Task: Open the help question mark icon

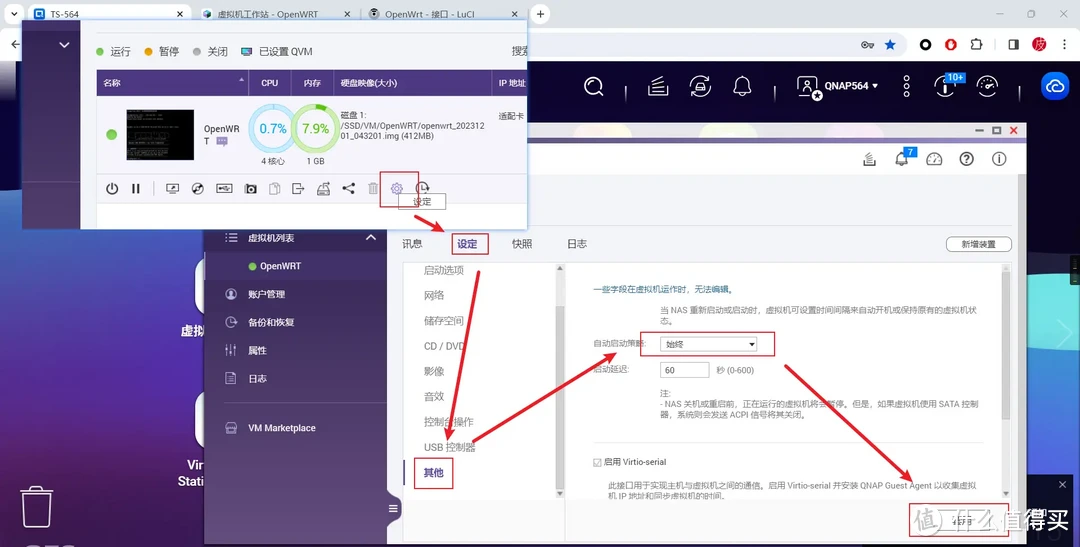Action: coord(967,159)
